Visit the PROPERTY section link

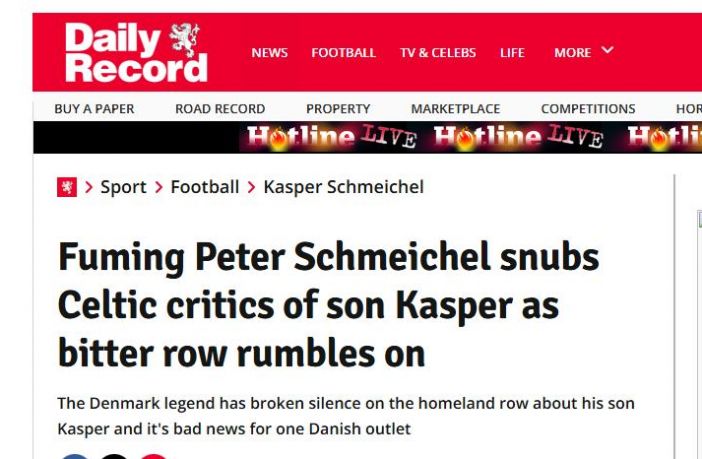[x=338, y=109]
